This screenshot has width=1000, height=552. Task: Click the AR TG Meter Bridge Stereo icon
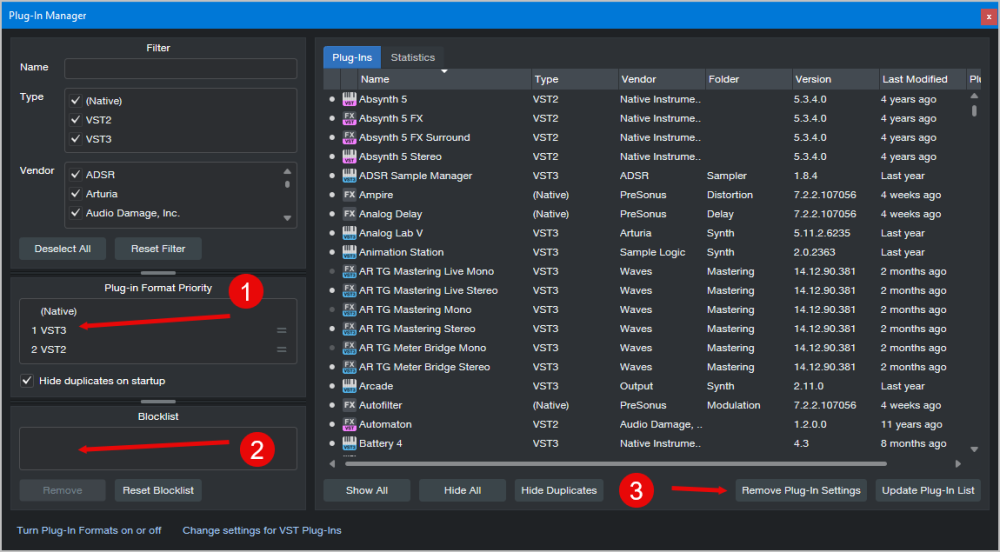pos(349,367)
